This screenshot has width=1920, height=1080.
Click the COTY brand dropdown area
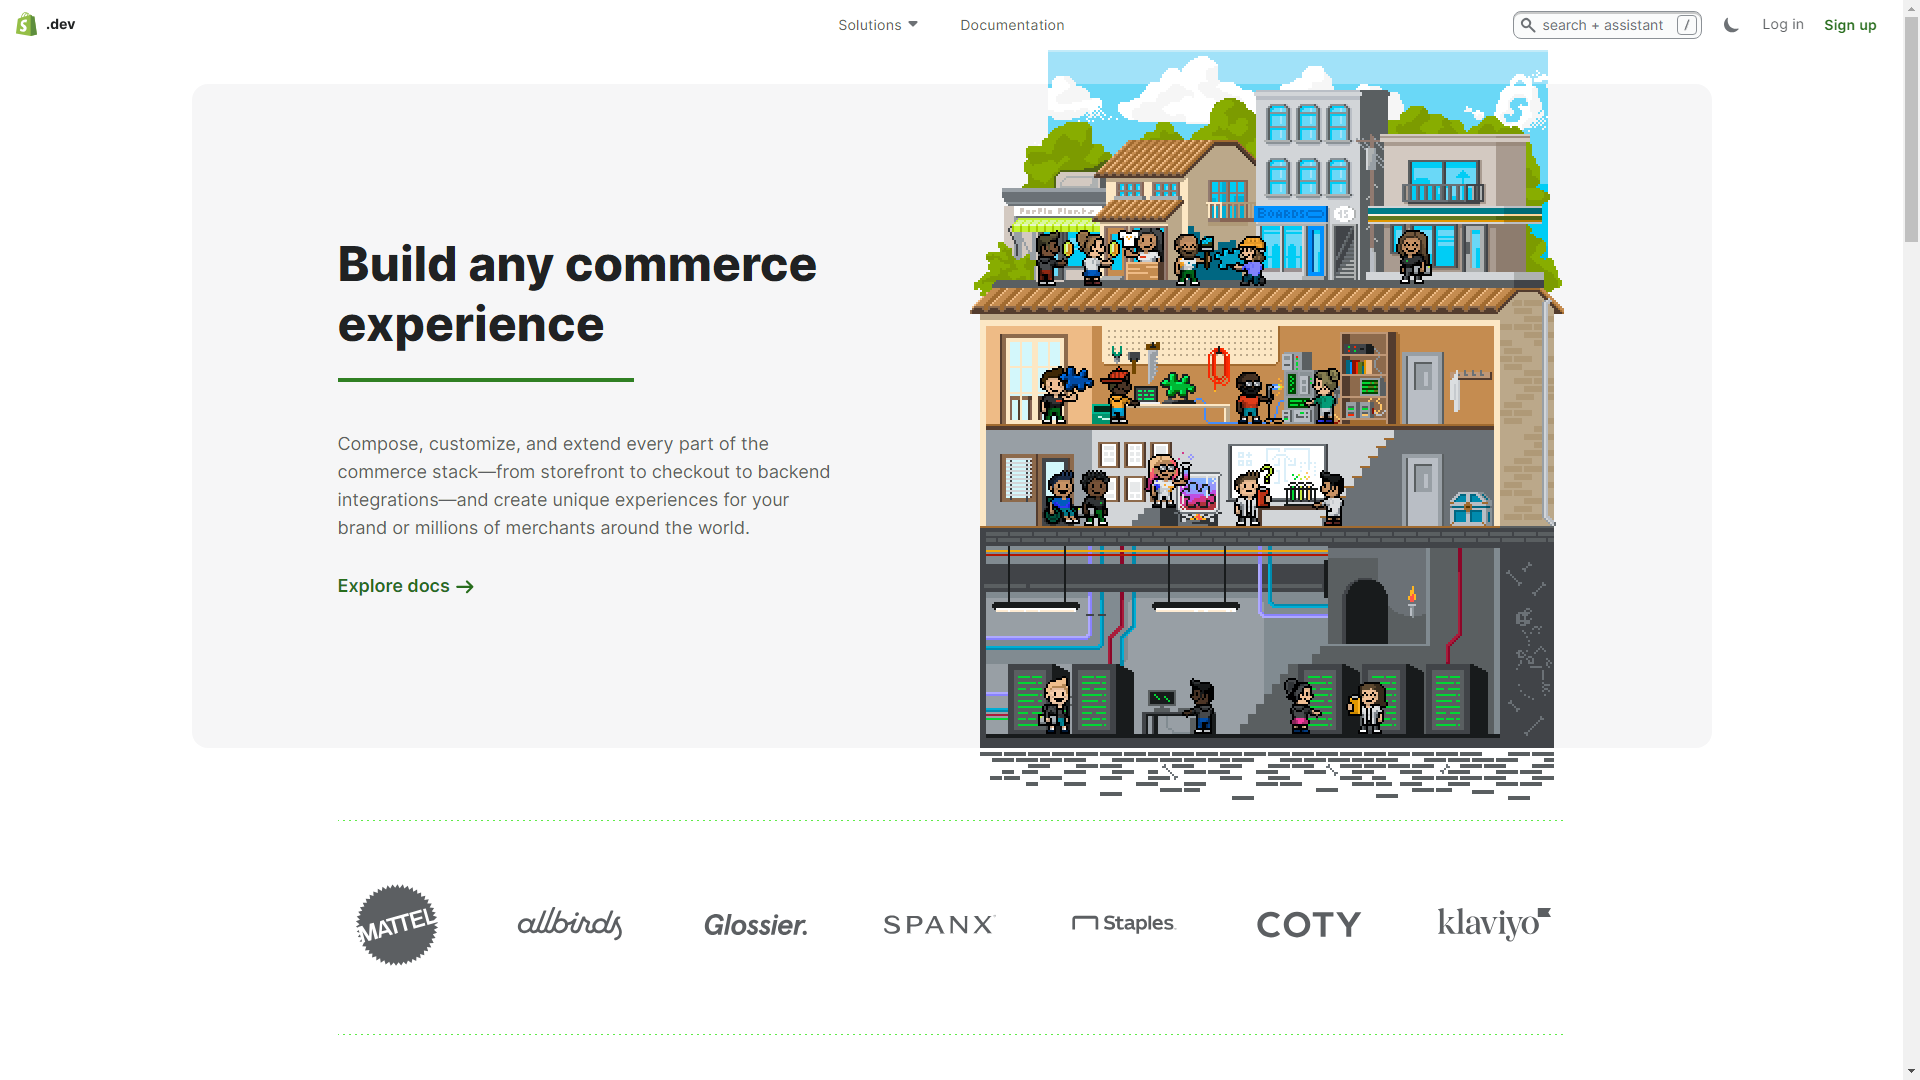coord(1308,923)
